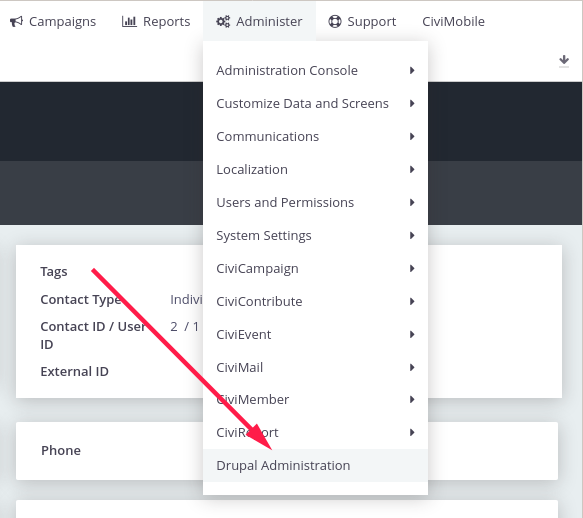Open the Campaigns menu
The height and width of the screenshot is (518, 583).
coord(53,22)
